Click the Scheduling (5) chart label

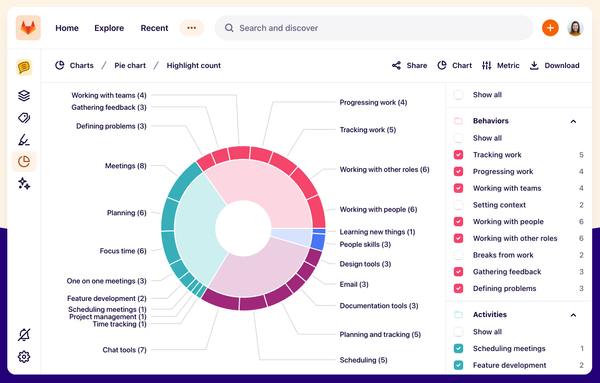(364, 360)
